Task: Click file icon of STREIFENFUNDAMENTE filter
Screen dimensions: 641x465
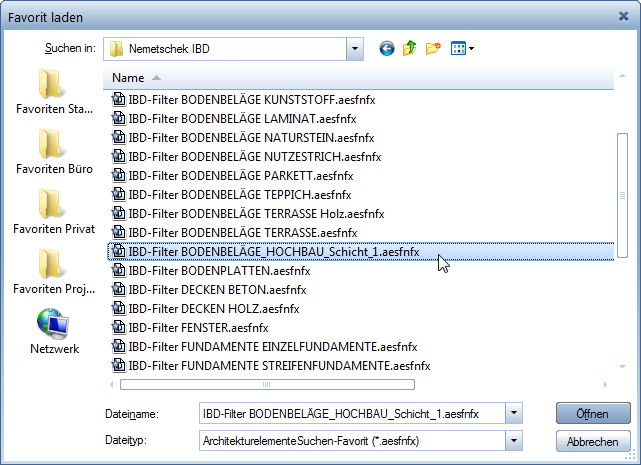Action: coord(119,366)
